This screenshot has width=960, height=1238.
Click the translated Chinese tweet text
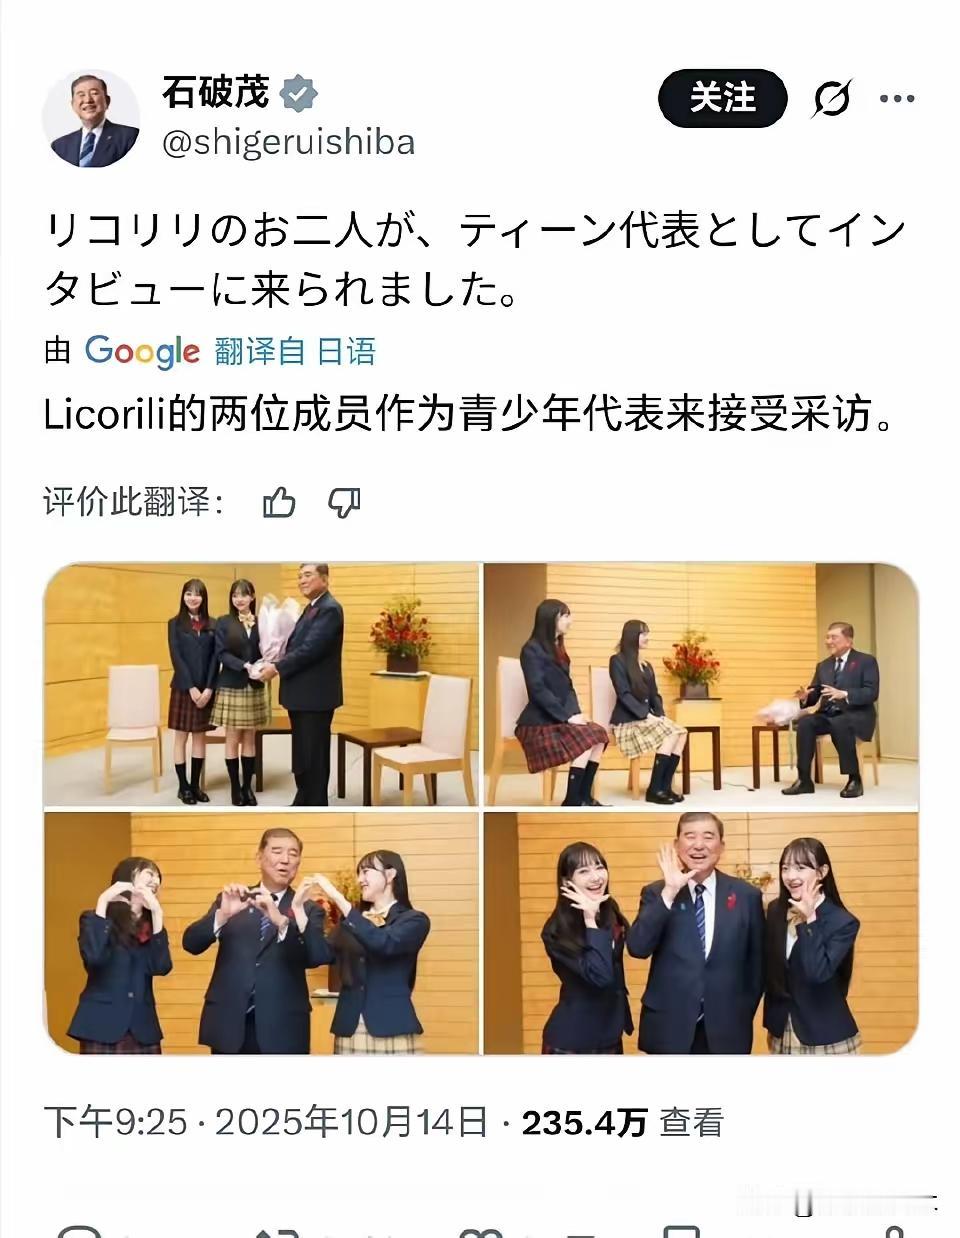[469, 414]
